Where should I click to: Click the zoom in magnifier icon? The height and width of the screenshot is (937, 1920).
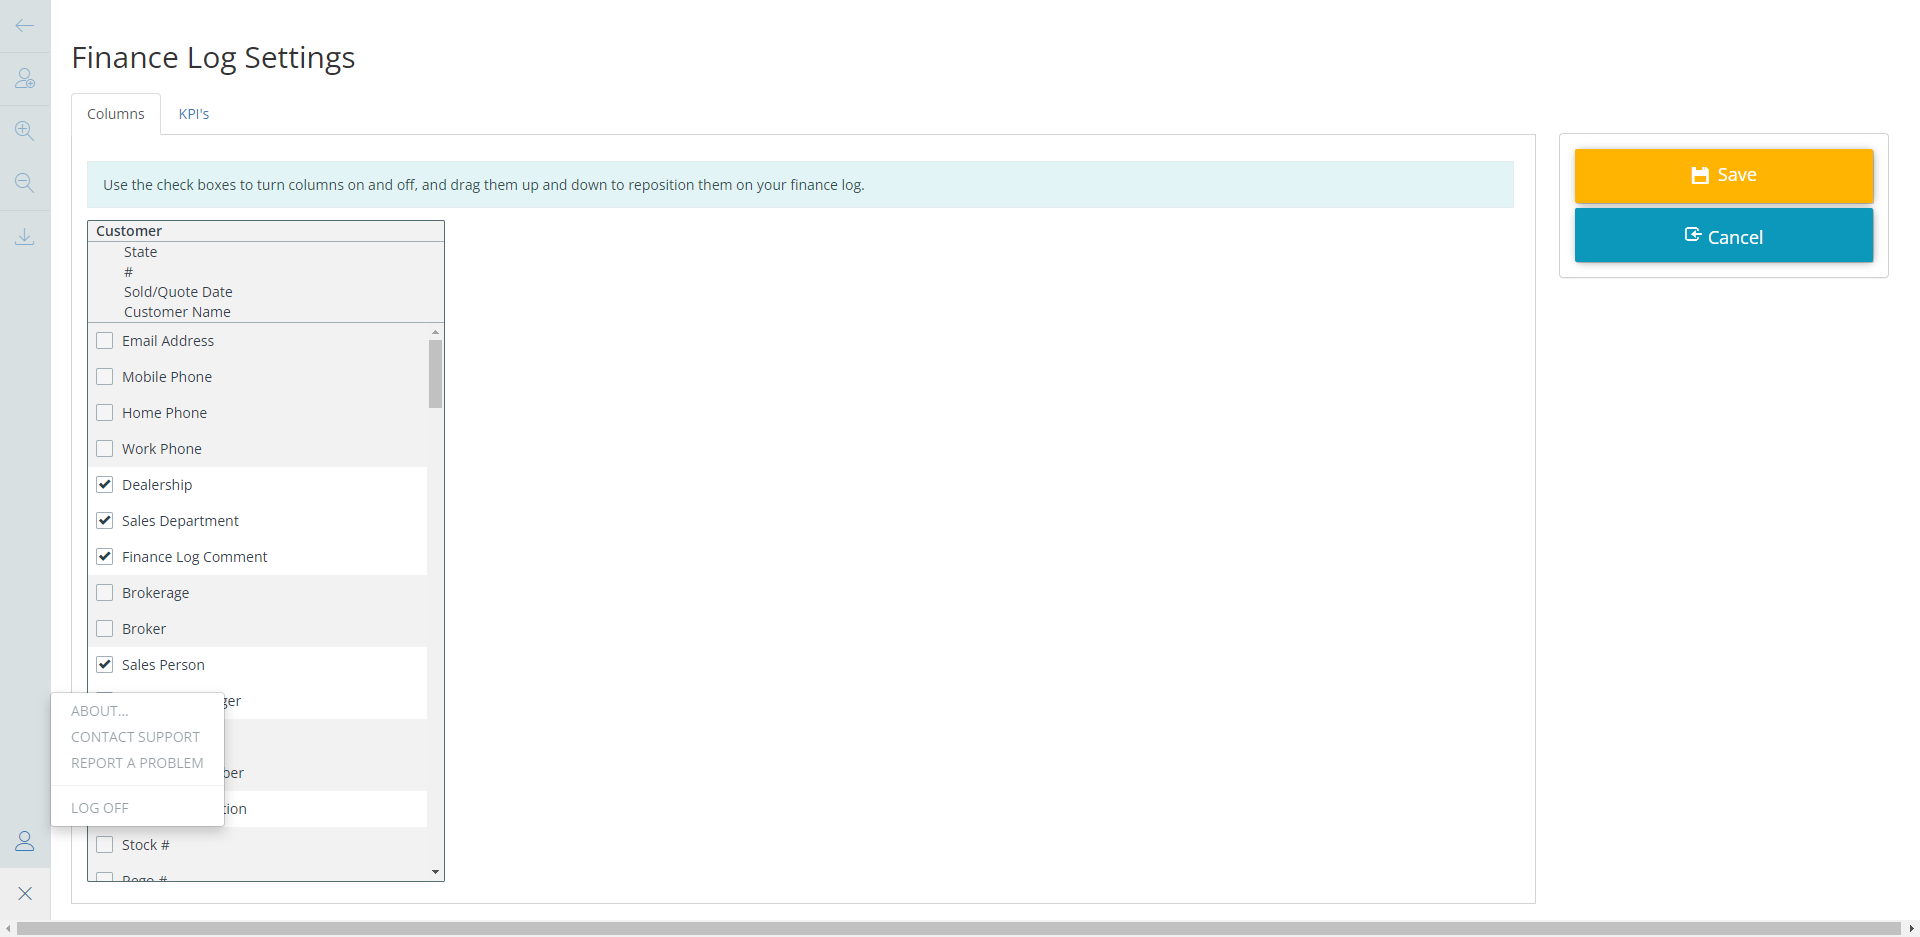[25, 131]
